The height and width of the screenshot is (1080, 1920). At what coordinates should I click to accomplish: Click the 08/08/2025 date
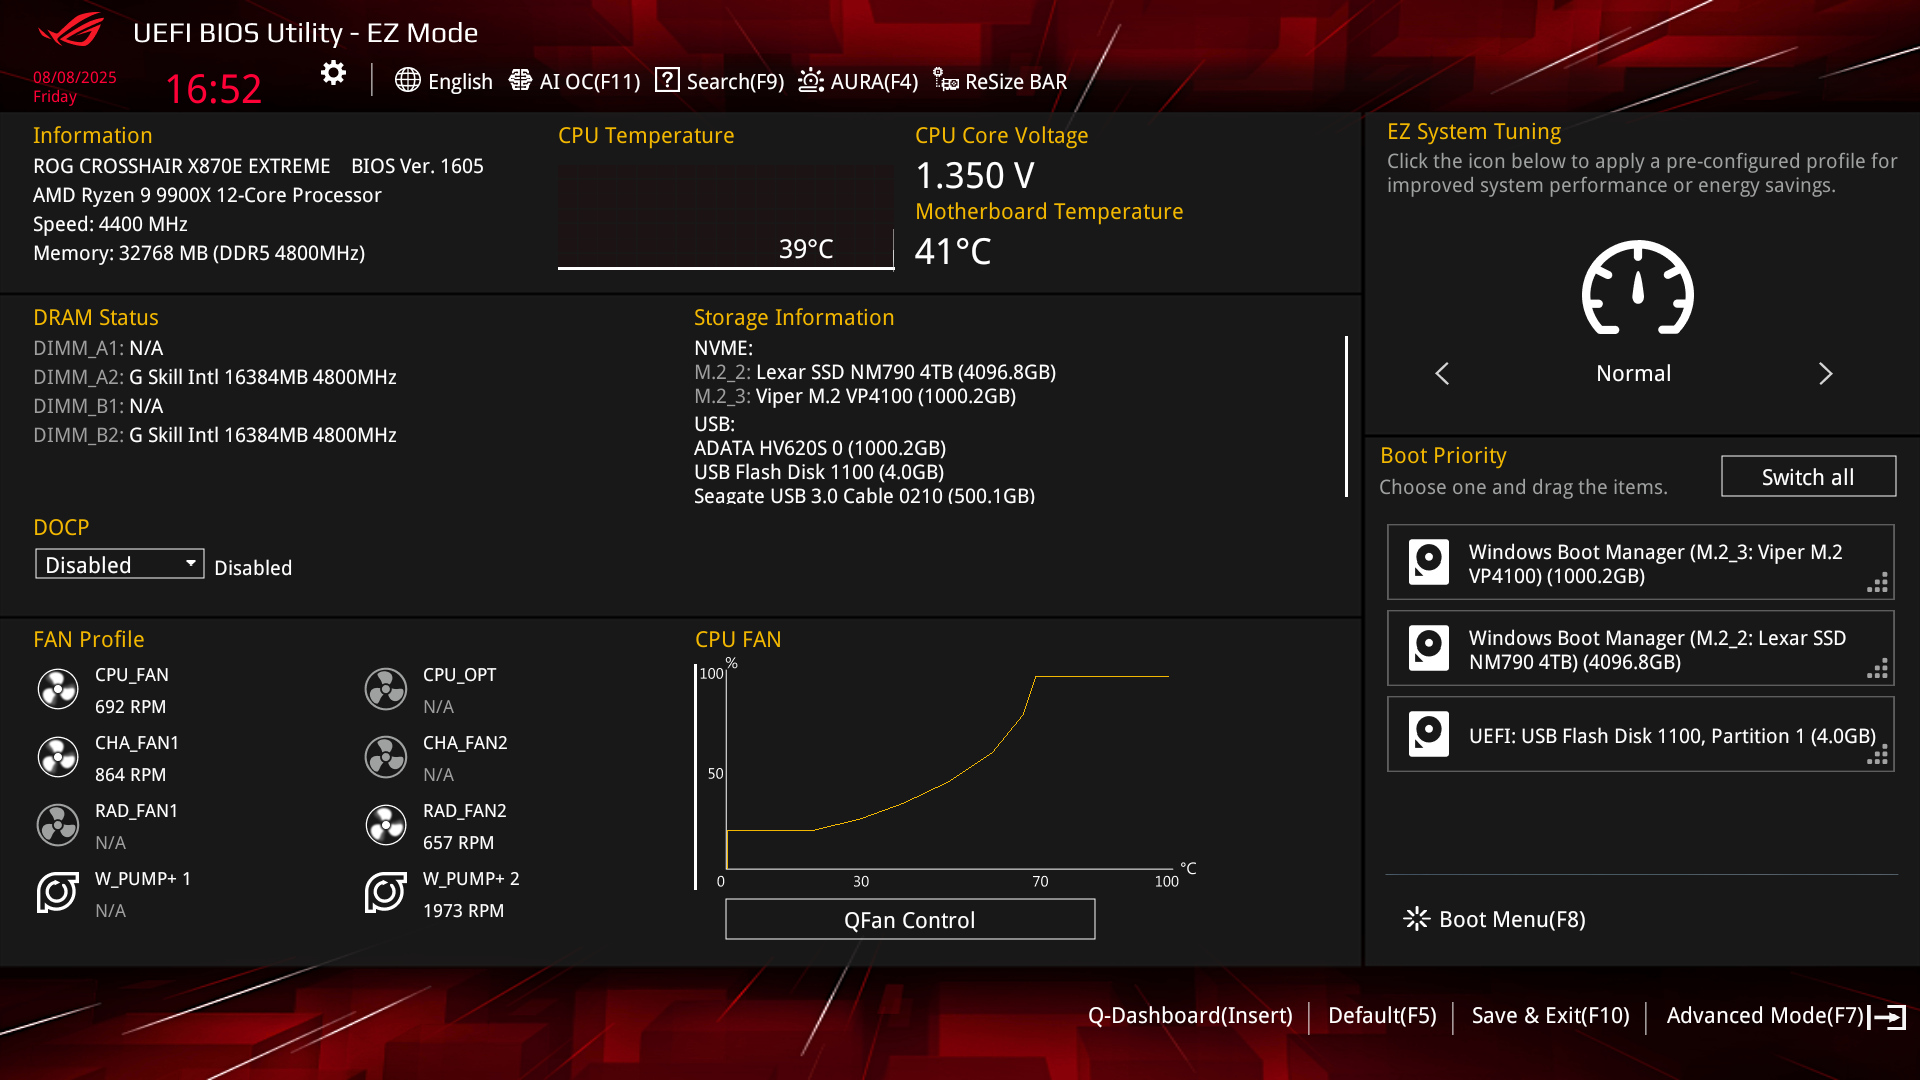tap(75, 77)
